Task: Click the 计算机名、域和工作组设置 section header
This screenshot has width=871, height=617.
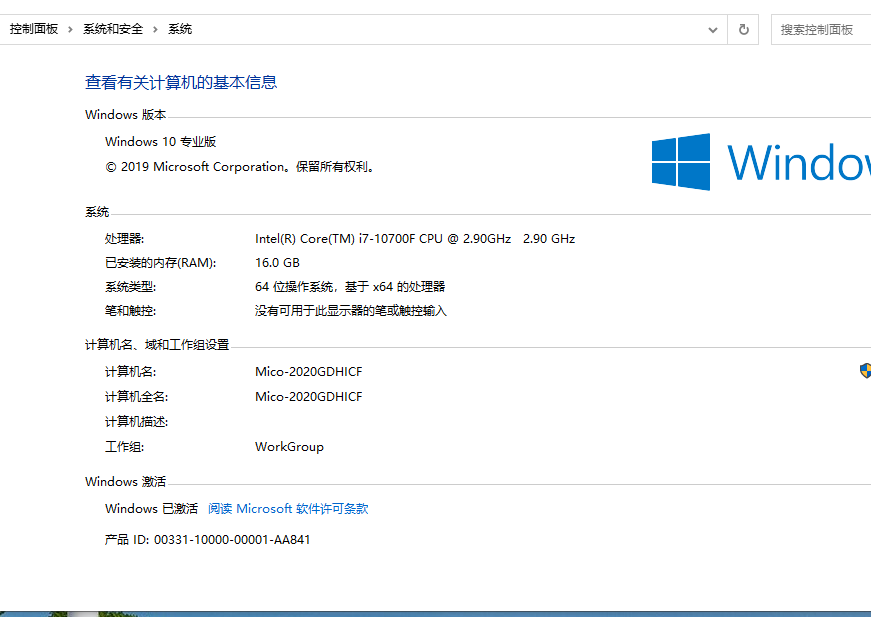Action: (157, 345)
